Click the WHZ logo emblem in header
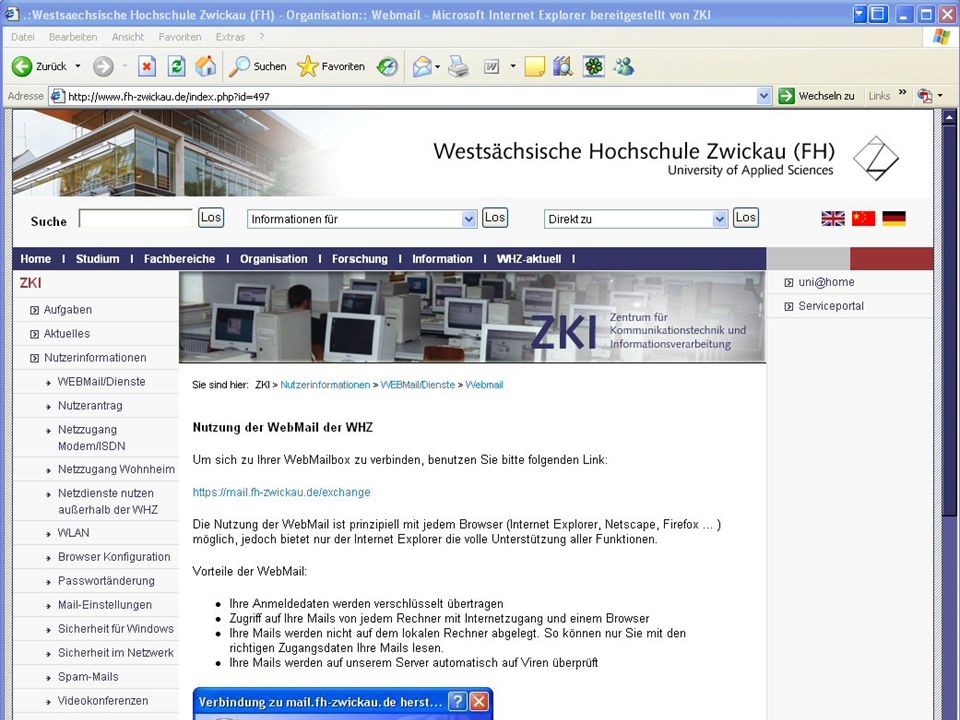Image resolution: width=960 pixels, height=720 pixels. [876, 158]
